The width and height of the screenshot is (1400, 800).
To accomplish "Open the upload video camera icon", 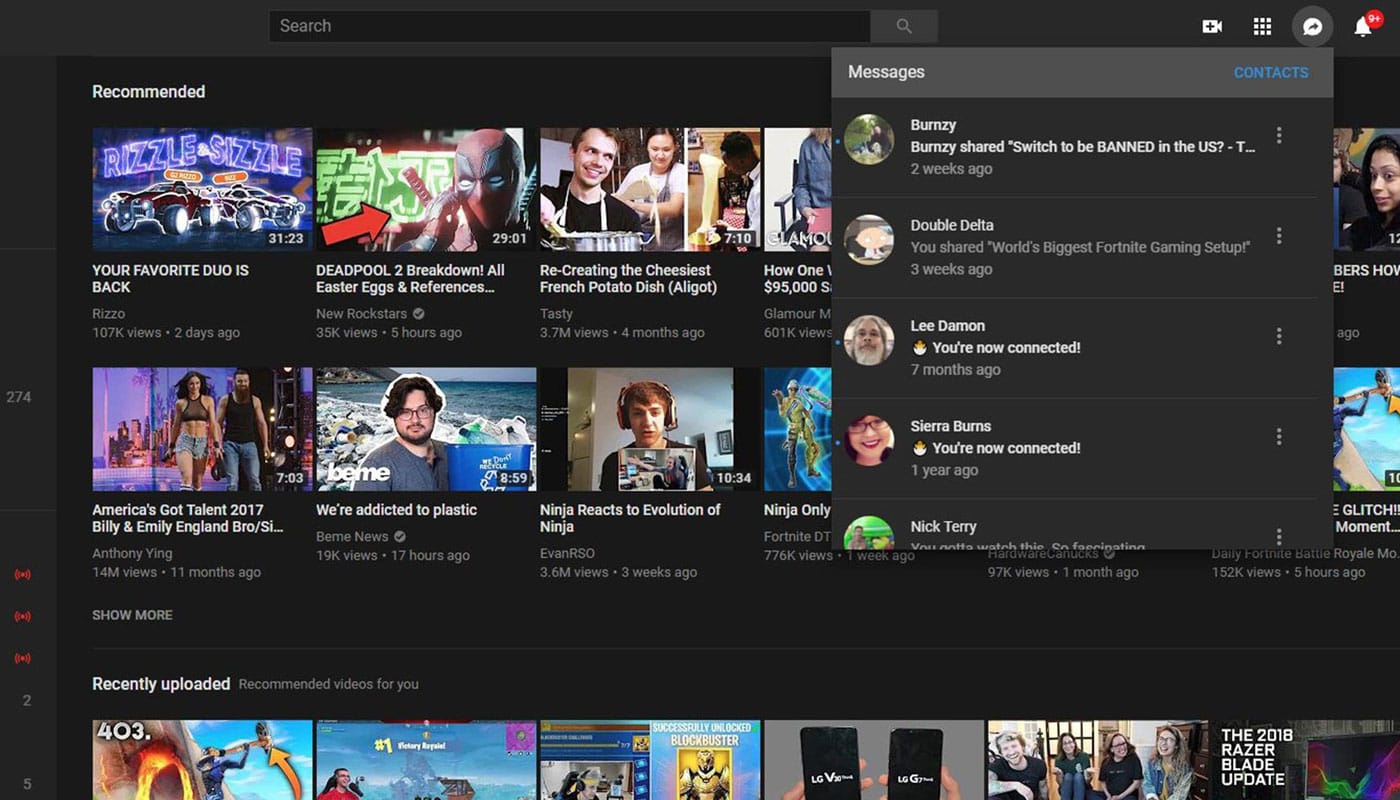I will (x=1212, y=27).
